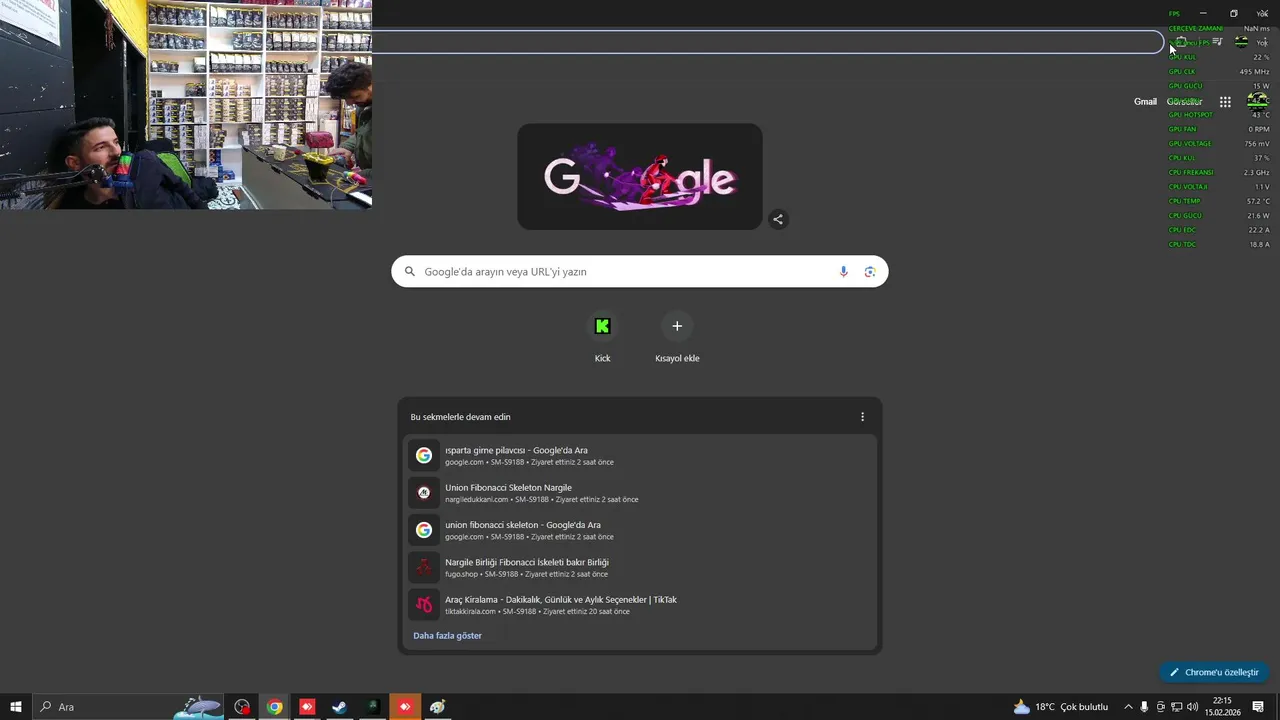The image size is (1280, 720).
Task: Reopen union fibonacci skeleton Google search tab
Action: pyautogui.click(x=640, y=530)
